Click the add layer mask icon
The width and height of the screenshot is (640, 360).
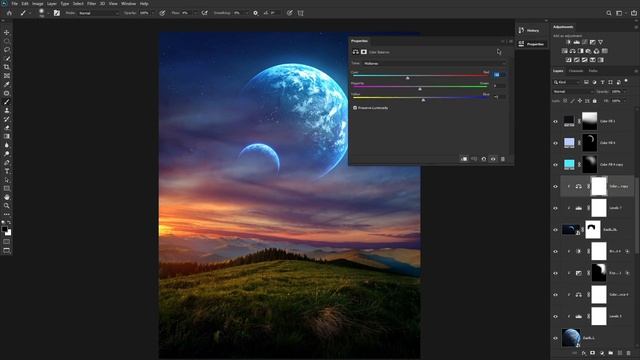point(593,353)
